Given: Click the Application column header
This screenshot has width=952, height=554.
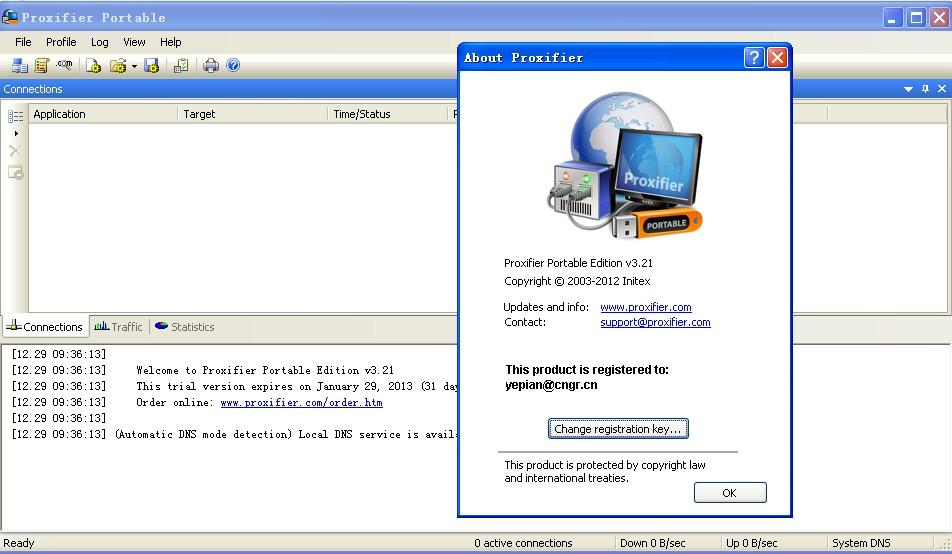Looking at the screenshot, I should click(103, 114).
